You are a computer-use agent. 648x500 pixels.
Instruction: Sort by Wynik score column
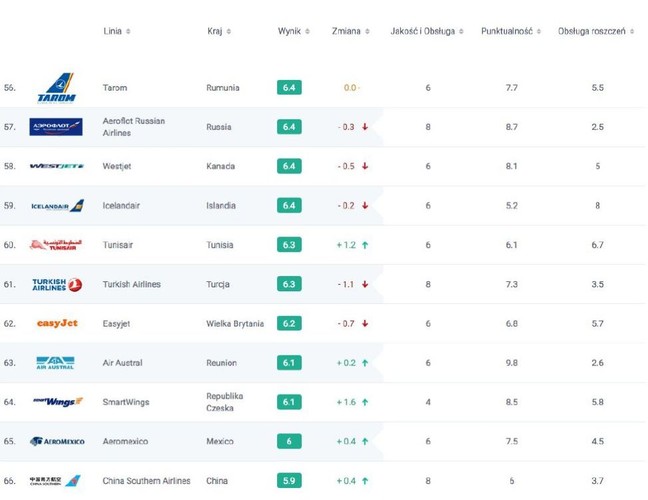point(293,31)
